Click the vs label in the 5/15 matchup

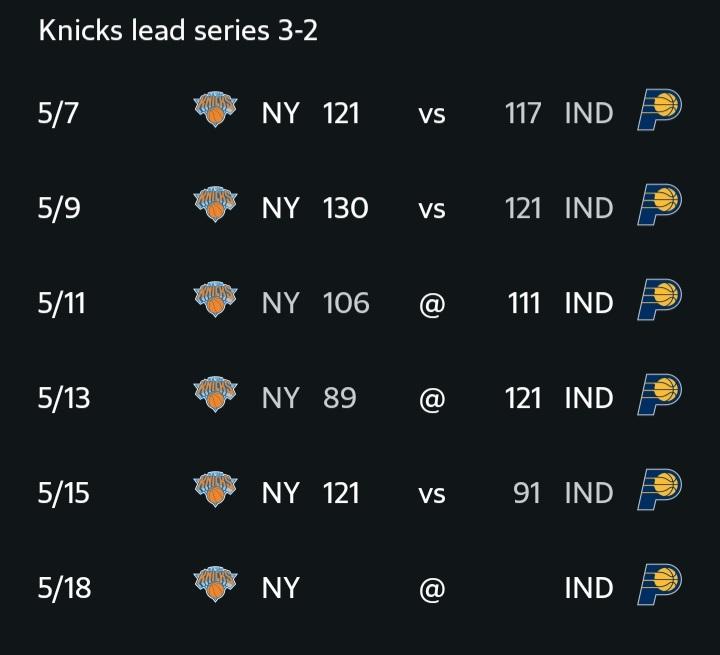click(432, 495)
